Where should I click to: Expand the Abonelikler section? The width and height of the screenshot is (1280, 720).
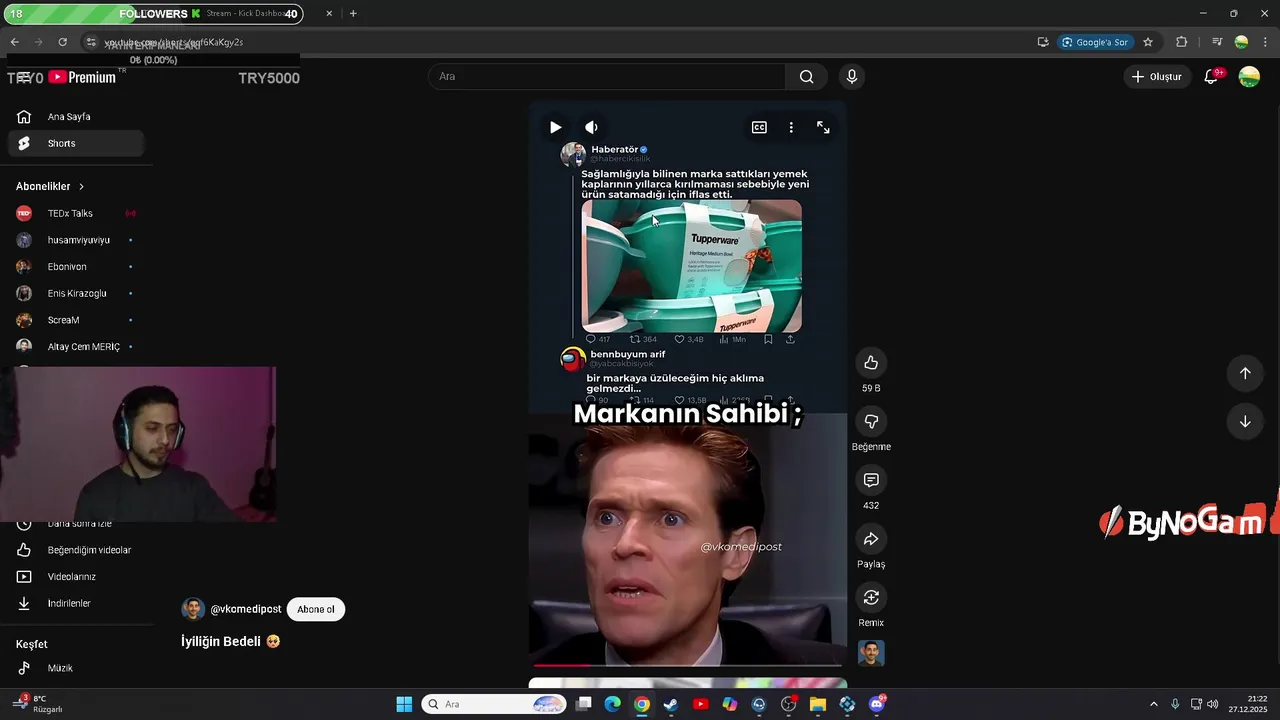pyautogui.click(x=50, y=187)
